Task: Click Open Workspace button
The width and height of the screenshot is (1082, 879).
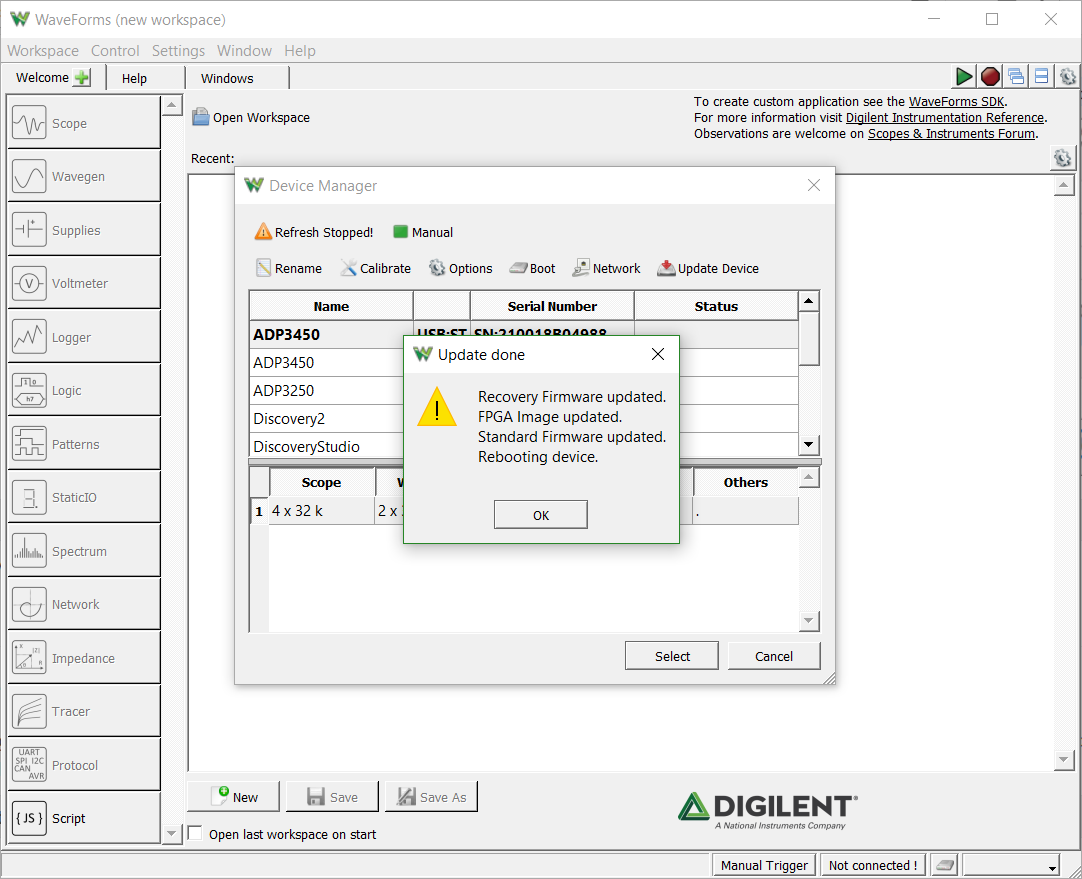Action: click(251, 117)
